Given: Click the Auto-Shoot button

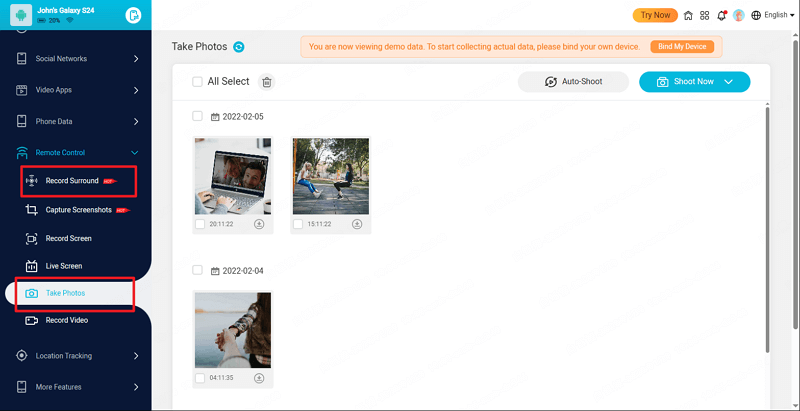Looking at the screenshot, I should coord(573,82).
